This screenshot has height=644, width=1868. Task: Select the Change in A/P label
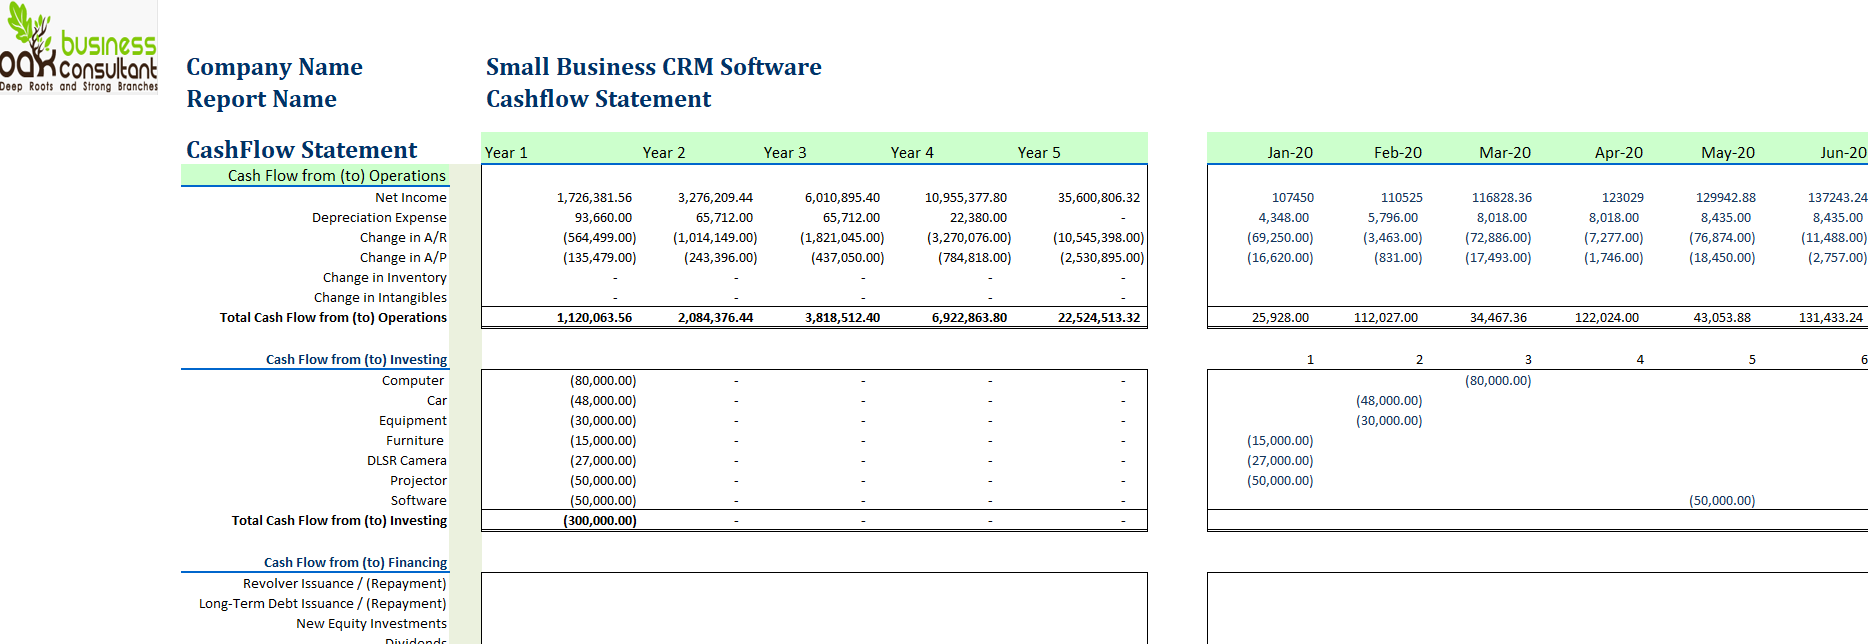coord(403,258)
